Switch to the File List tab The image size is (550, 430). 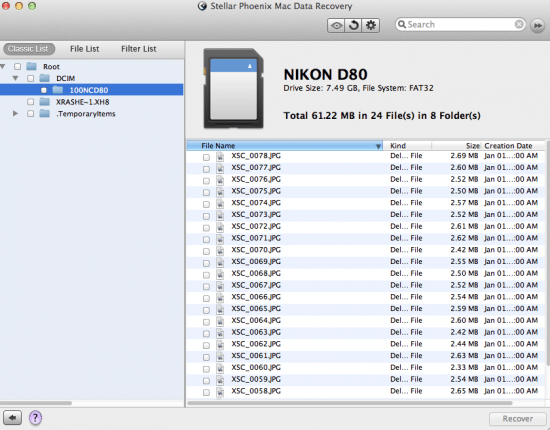(x=85, y=49)
